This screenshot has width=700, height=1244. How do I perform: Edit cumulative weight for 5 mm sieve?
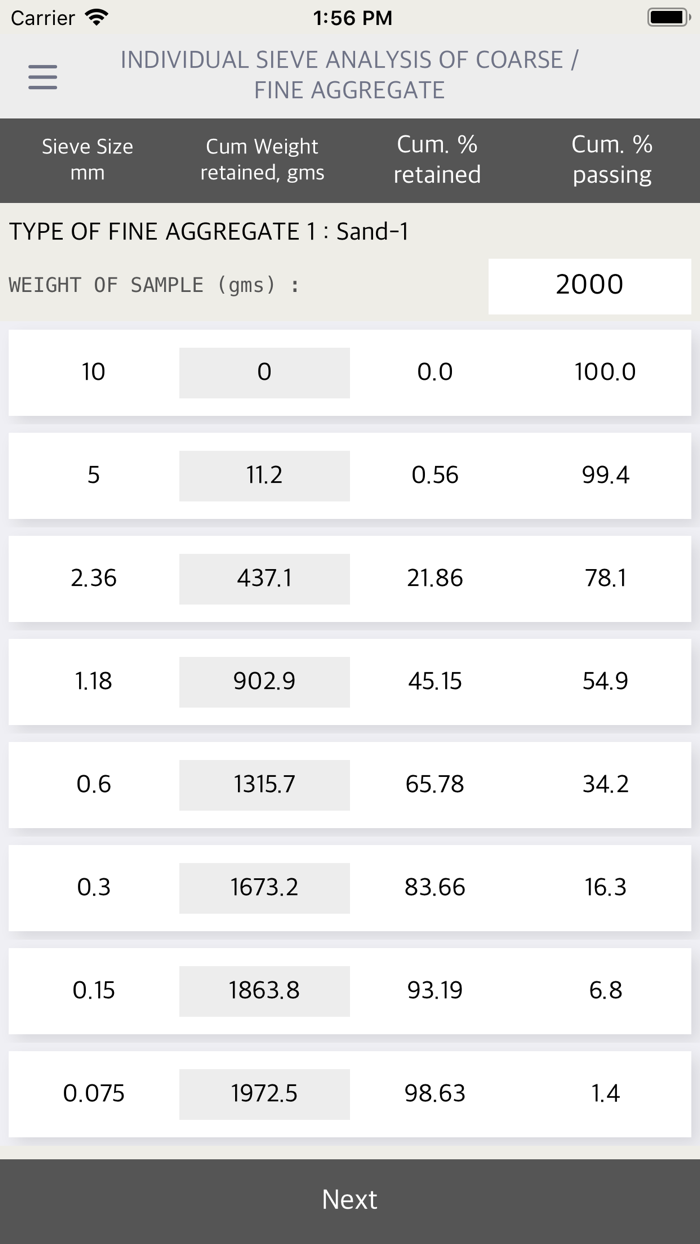264,476
